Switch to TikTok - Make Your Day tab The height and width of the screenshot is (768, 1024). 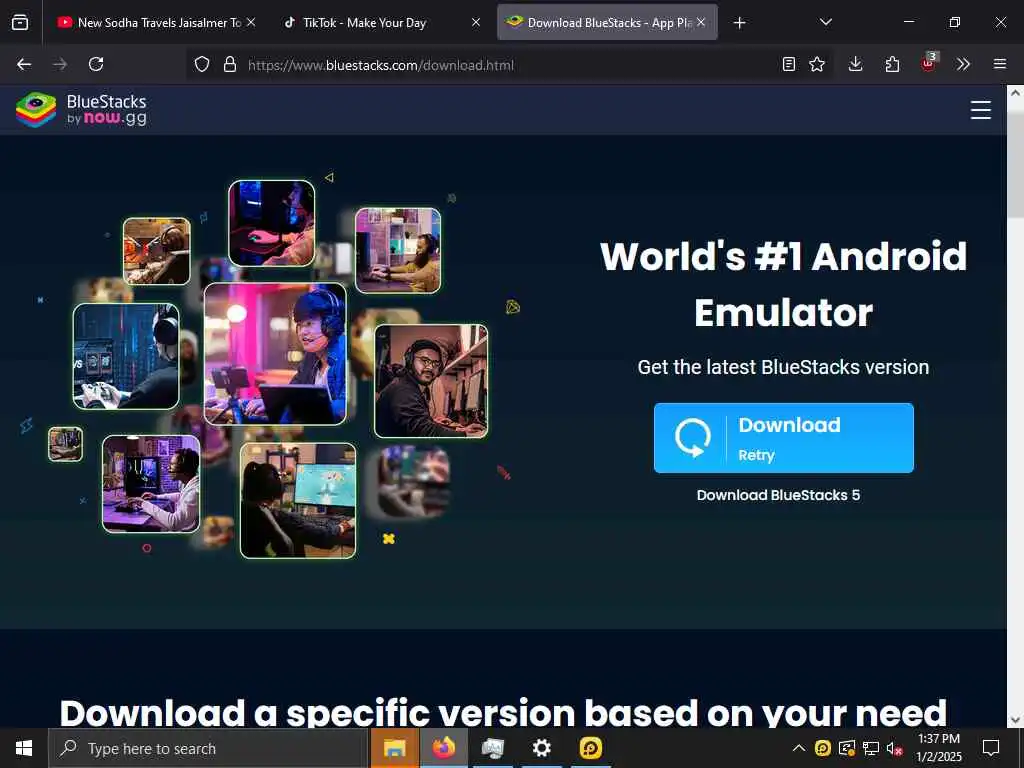click(x=382, y=22)
